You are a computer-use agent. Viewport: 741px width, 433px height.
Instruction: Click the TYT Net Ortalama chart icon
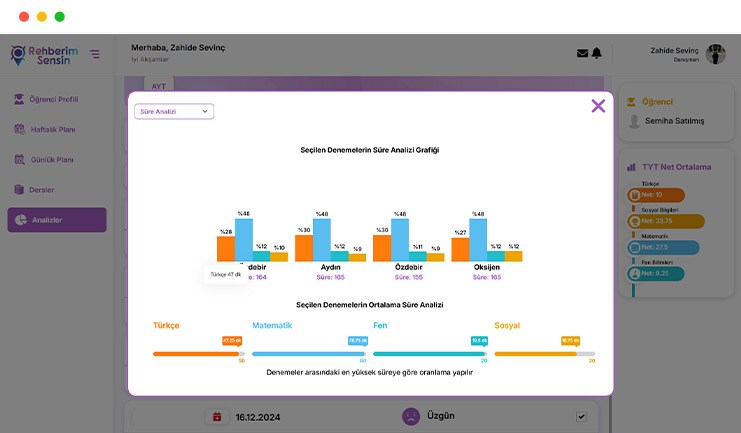(632, 167)
